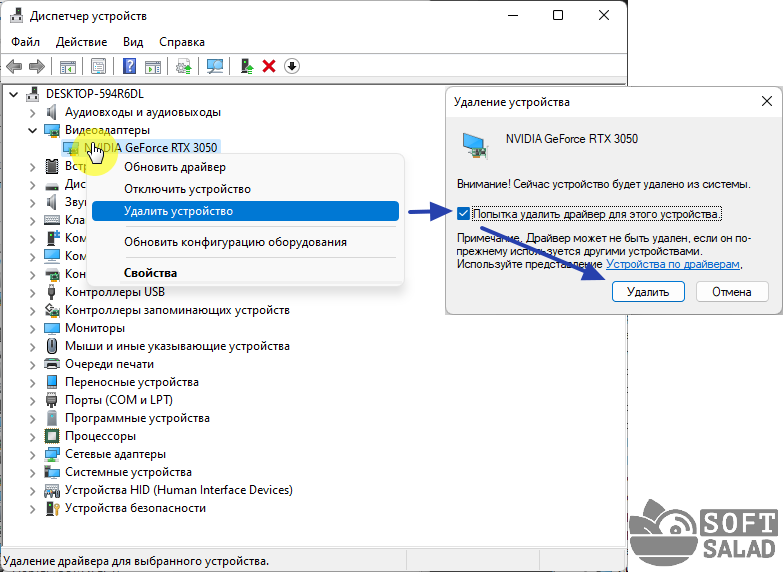Click the Мониторы monitor icon
Image resolution: width=783 pixels, height=572 pixels.
(51, 328)
